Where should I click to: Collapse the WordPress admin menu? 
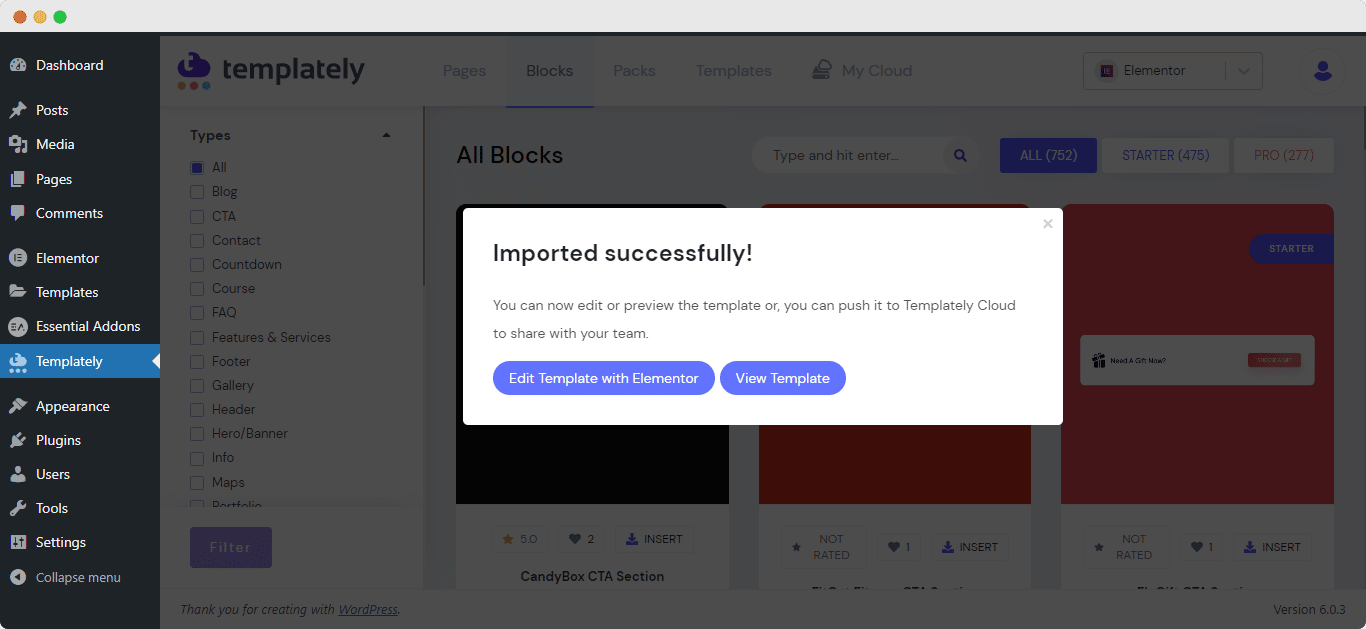[x=80, y=577]
